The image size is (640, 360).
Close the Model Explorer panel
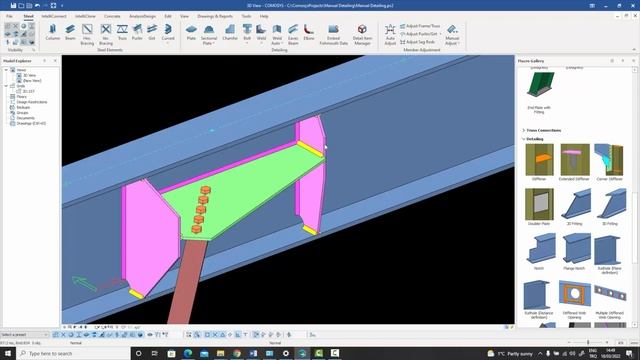click(56, 61)
